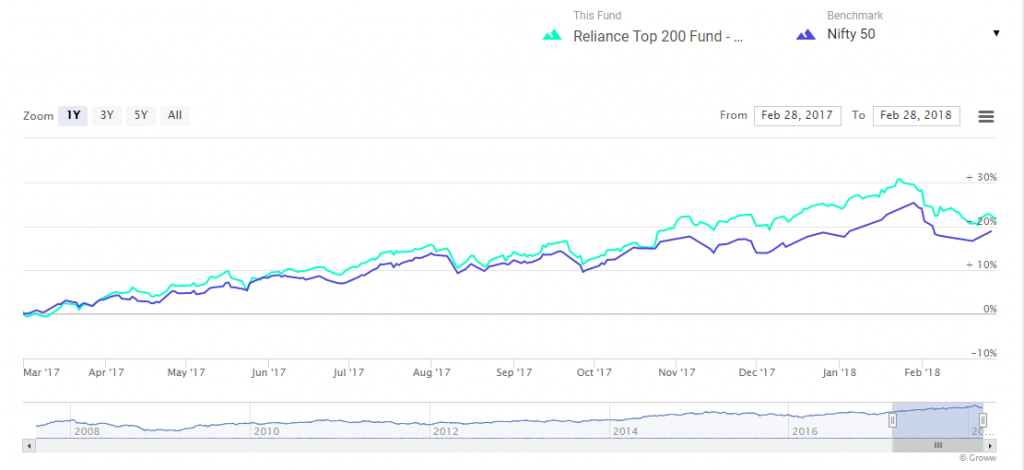The height and width of the screenshot is (470, 1024).
Task: Click the scrollbar right arrow button
Action: click(x=990, y=445)
